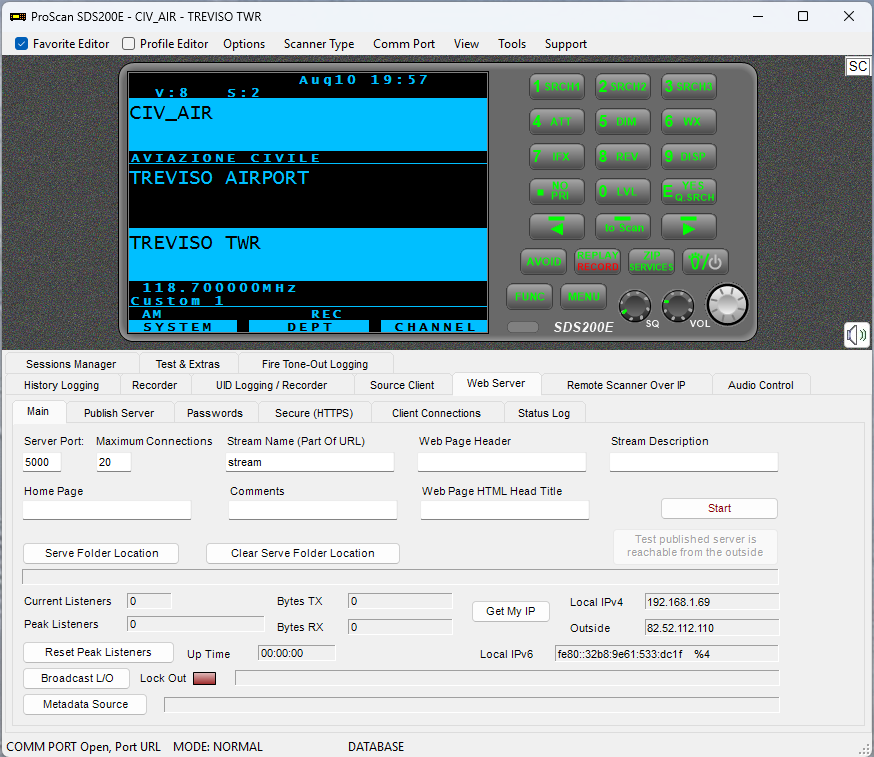Click the speaker audio icon

coord(856,335)
